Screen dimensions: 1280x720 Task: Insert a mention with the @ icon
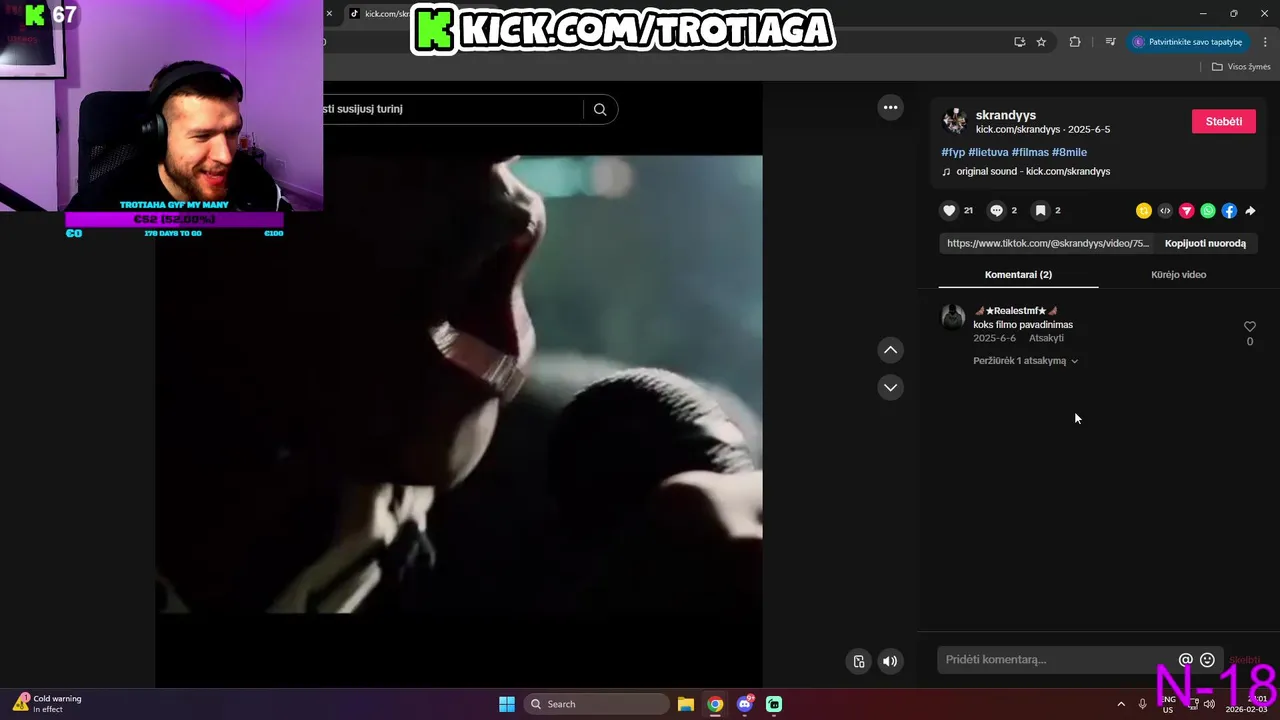(x=1185, y=660)
